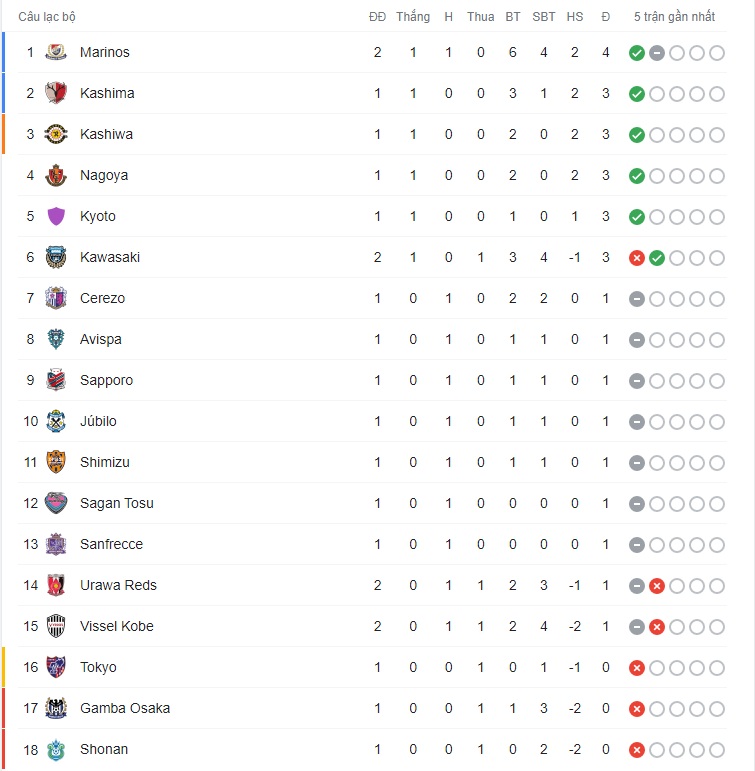The width and height of the screenshot is (755, 771).
Task: Click the purple Kyoto crest icon
Action: tap(56, 216)
